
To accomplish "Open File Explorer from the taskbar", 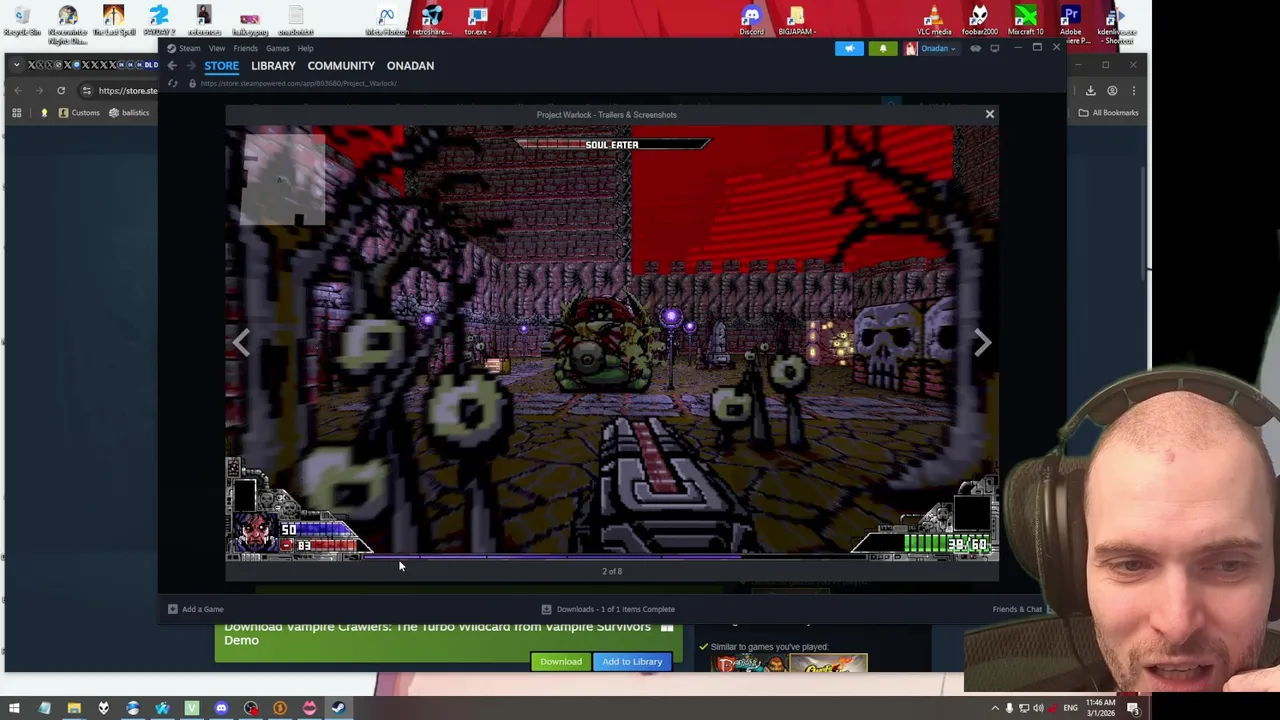I will [x=74, y=709].
